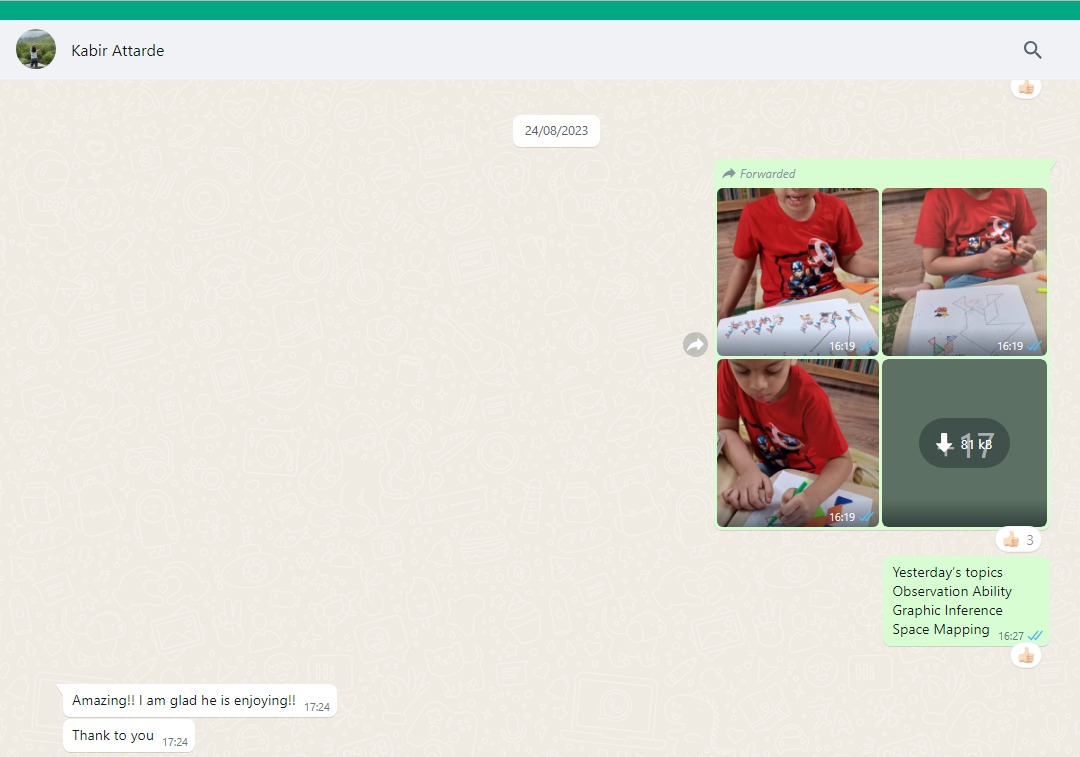Click the 24/08/2023 date badge
1080x757 pixels.
556,131
